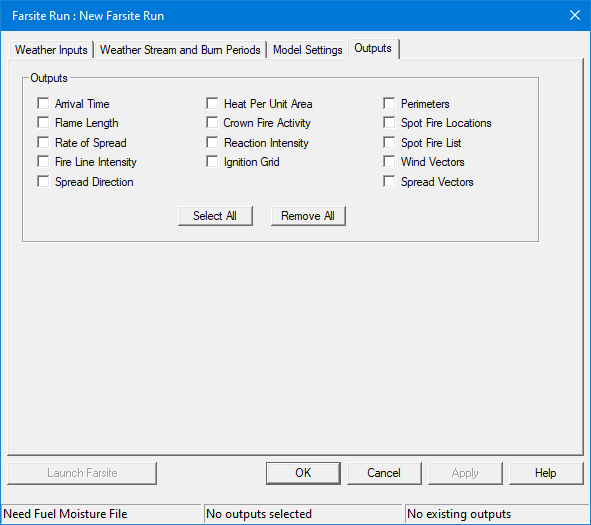
Task: Enable Wind Vectors output
Action: pyautogui.click(x=389, y=162)
